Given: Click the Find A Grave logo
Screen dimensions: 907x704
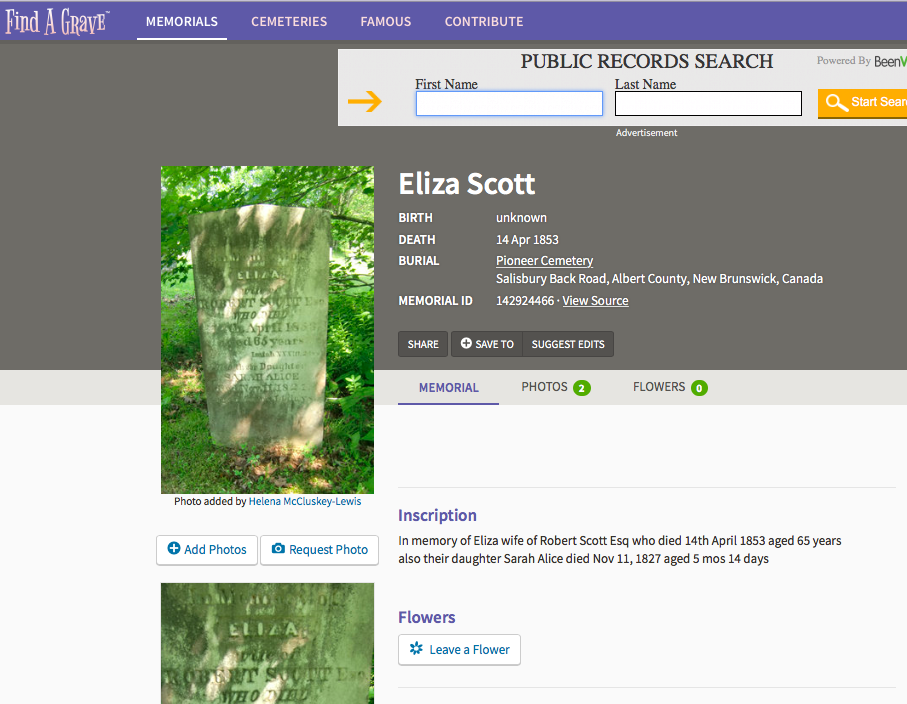Looking at the screenshot, I should click(57, 22).
